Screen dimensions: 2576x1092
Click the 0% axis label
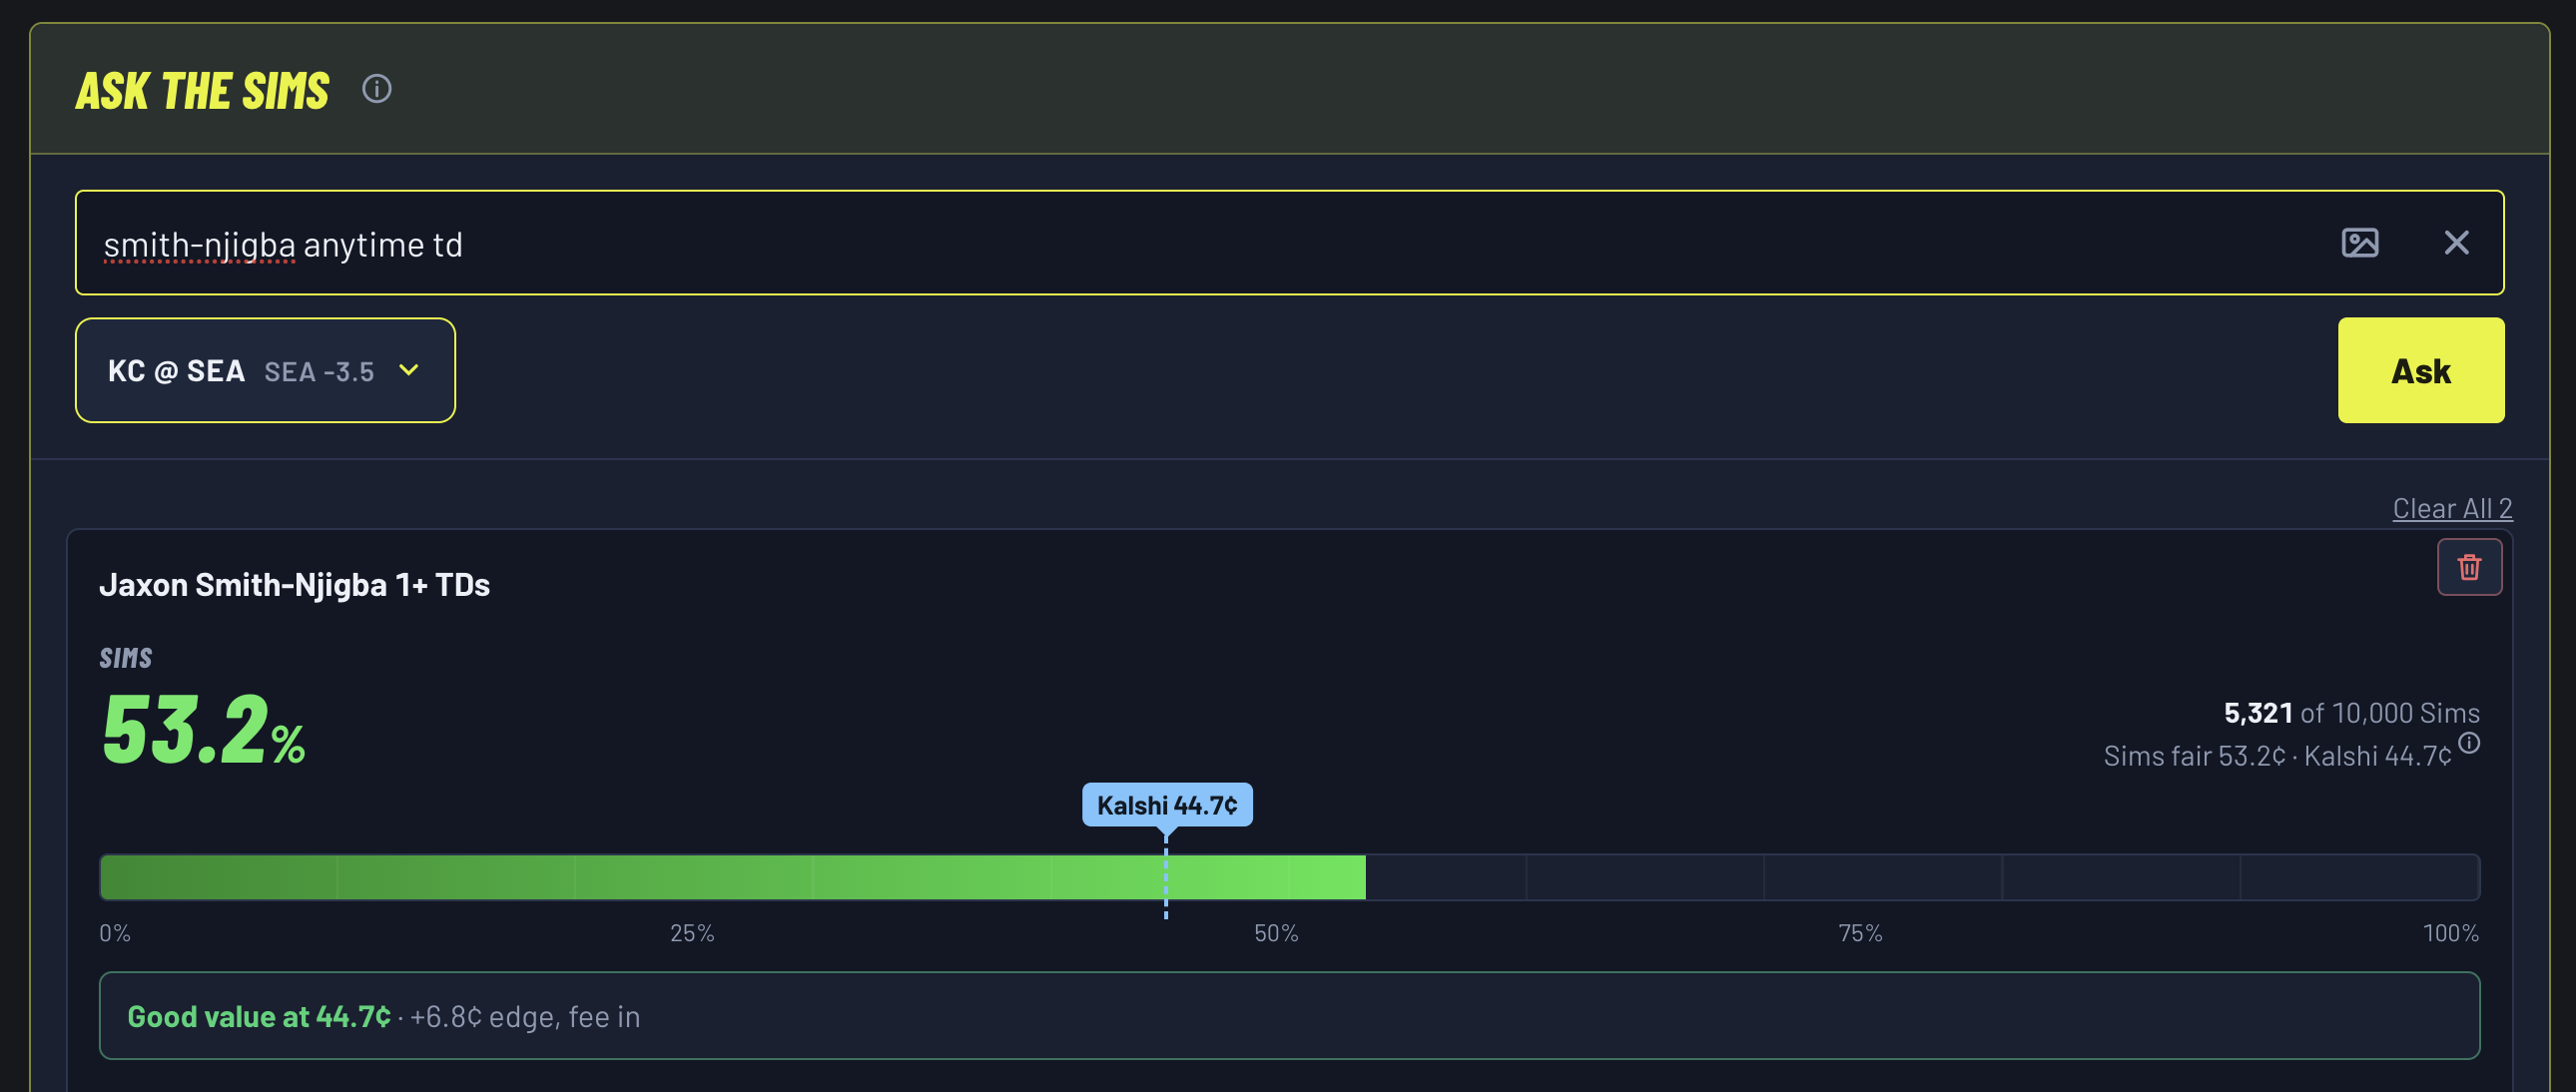pos(115,933)
